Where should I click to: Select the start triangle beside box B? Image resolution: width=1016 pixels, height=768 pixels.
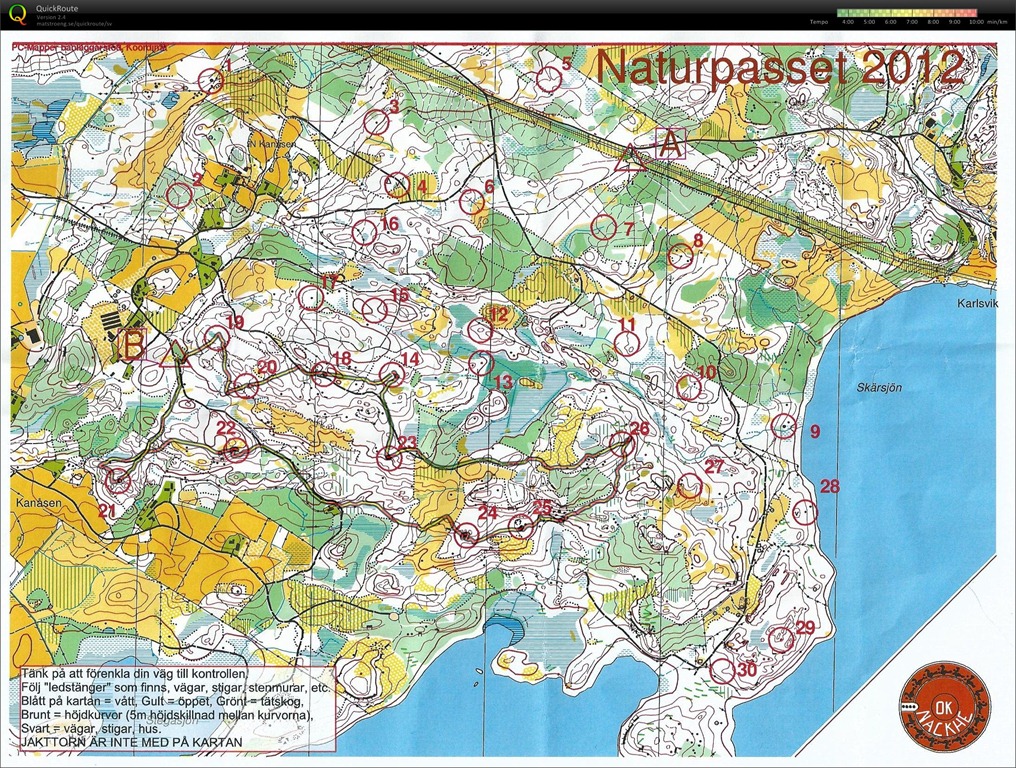(x=180, y=351)
